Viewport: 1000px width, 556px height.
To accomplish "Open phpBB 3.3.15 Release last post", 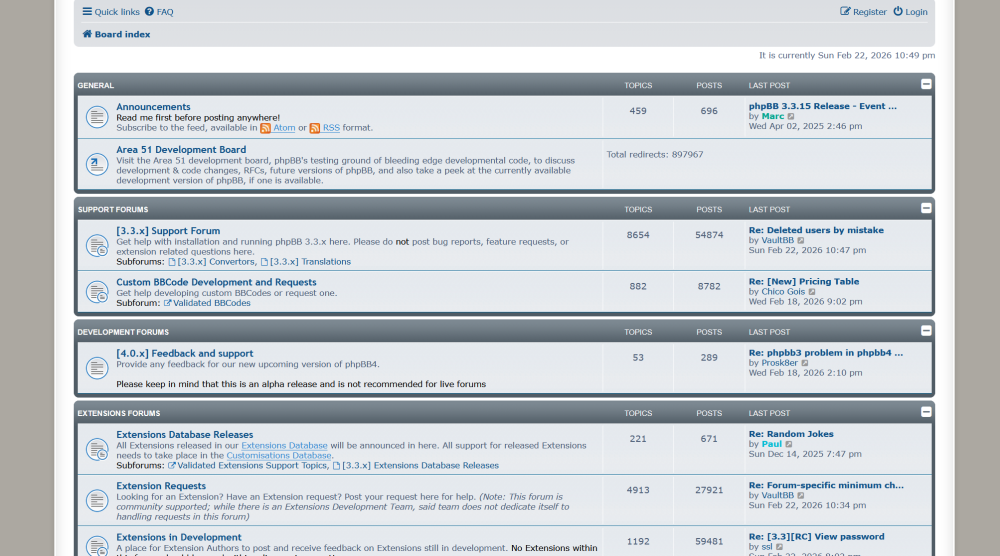I will (822, 106).
